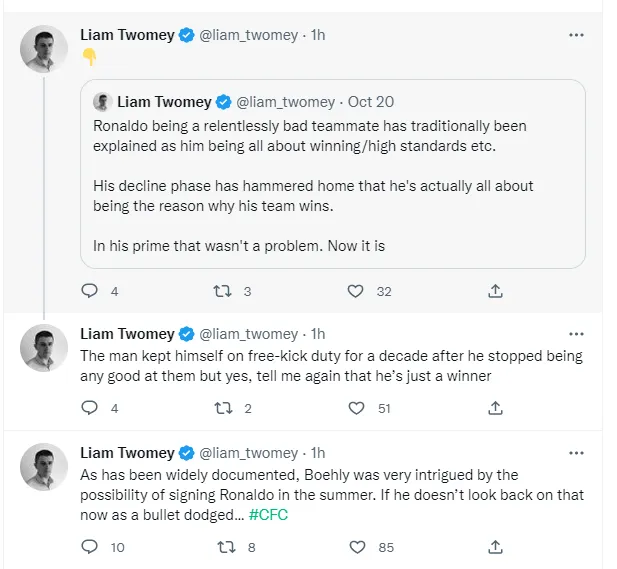Retweet the free-kick duty tweet
The width and height of the screenshot is (617, 569).
coord(225,408)
